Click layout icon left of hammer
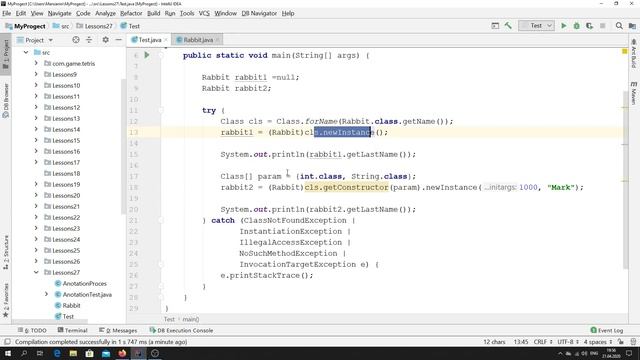Screen dimensions: 640x360 pyautogui.click(x=495, y=26)
